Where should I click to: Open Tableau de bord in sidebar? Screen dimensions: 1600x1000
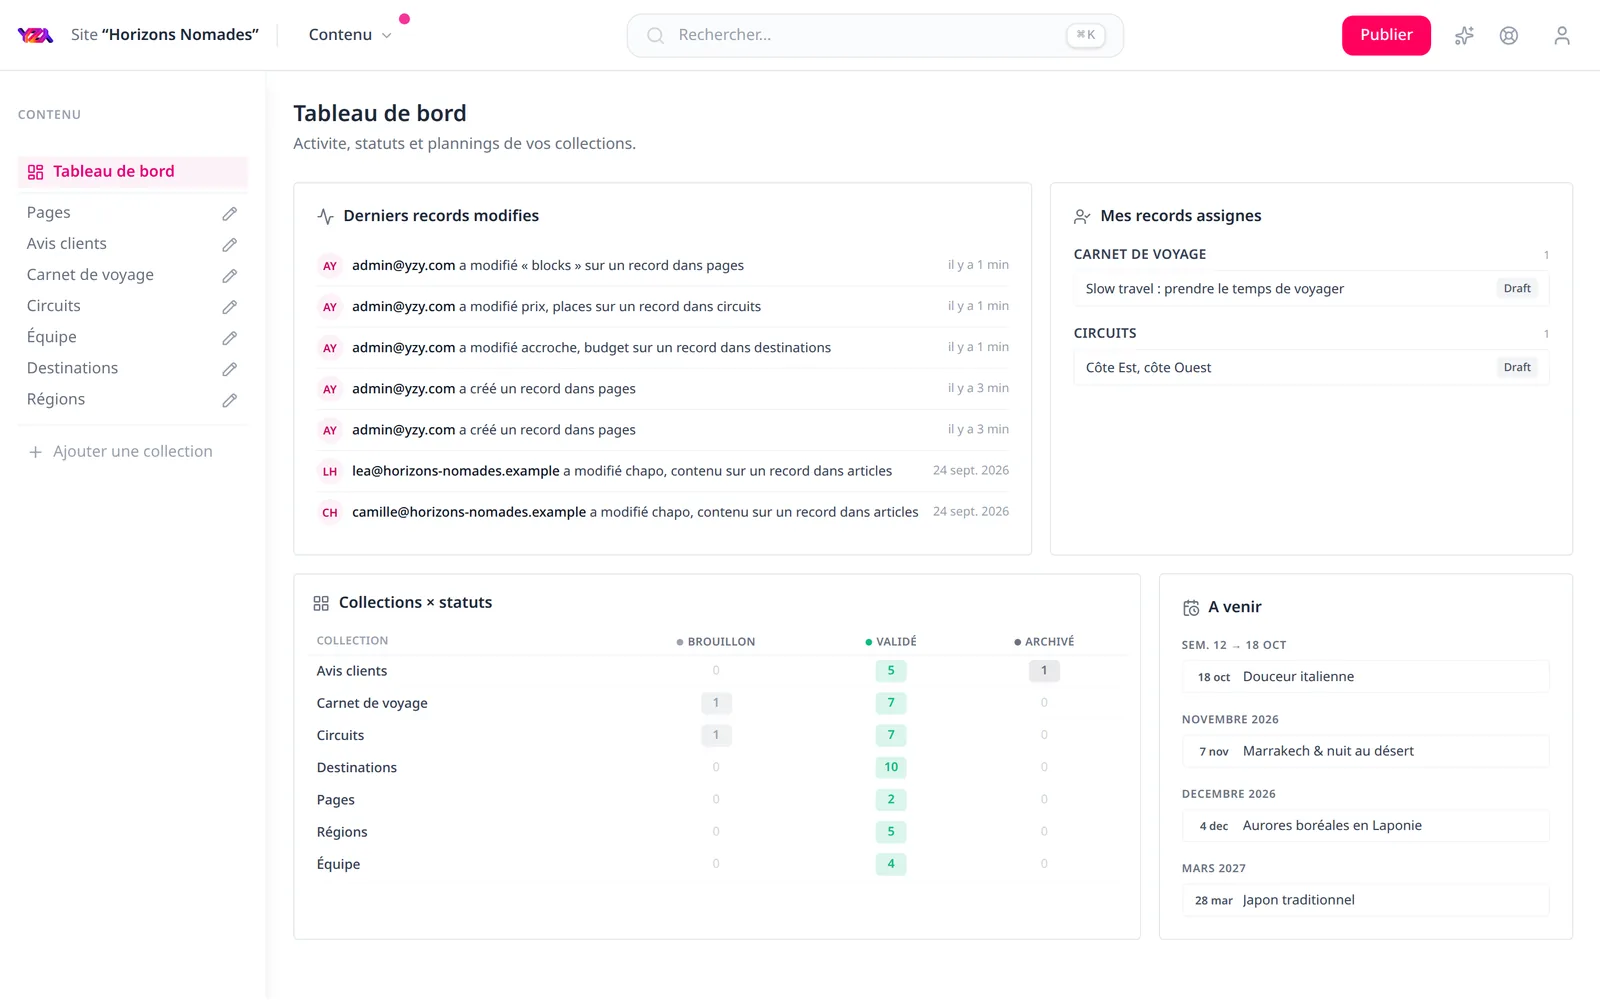133,172
